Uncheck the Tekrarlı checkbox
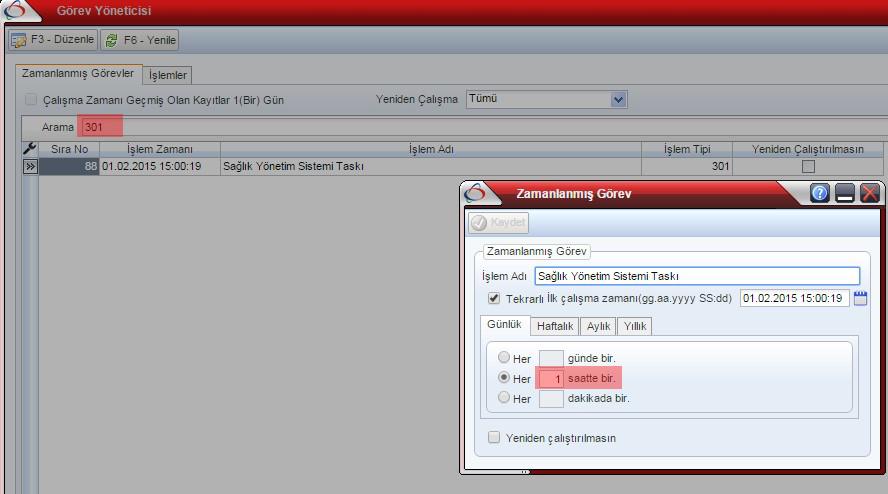 494,298
